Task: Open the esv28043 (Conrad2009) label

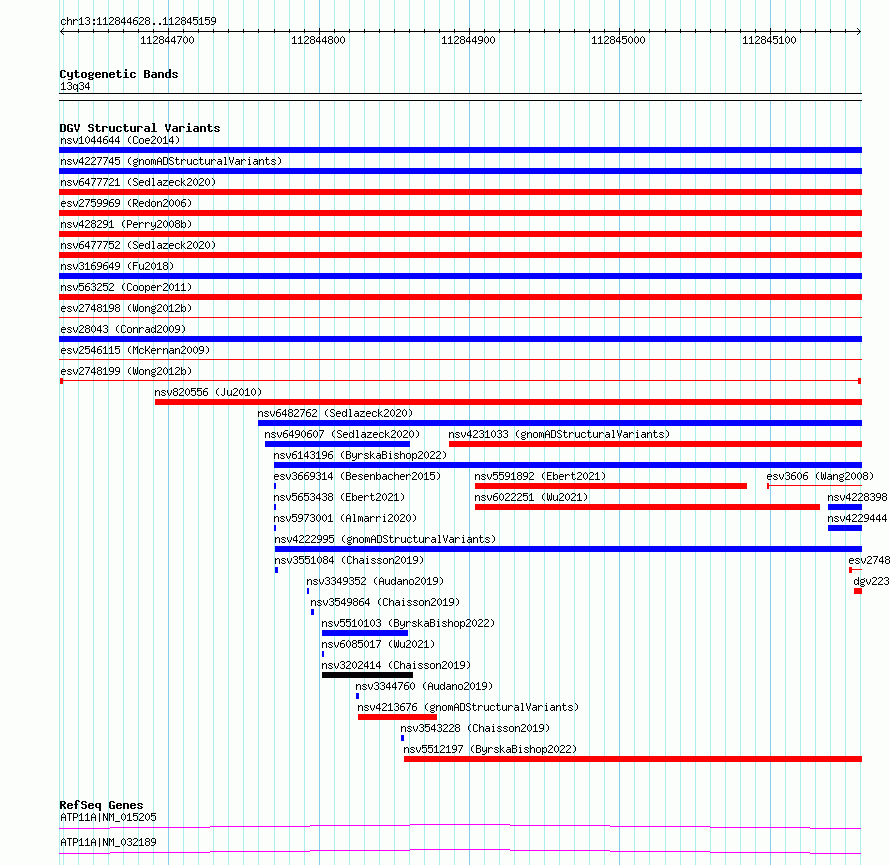Action: [123, 329]
